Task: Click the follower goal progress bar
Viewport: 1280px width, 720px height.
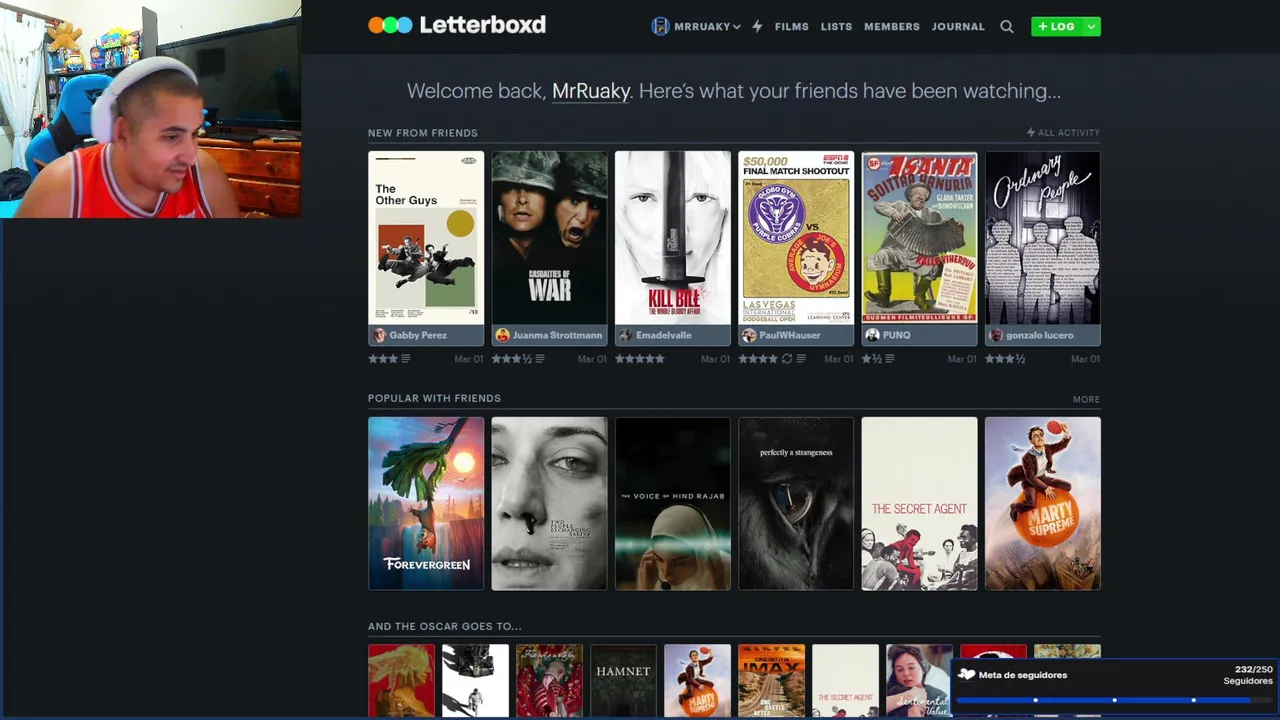Action: click(x=1114, y=700)
